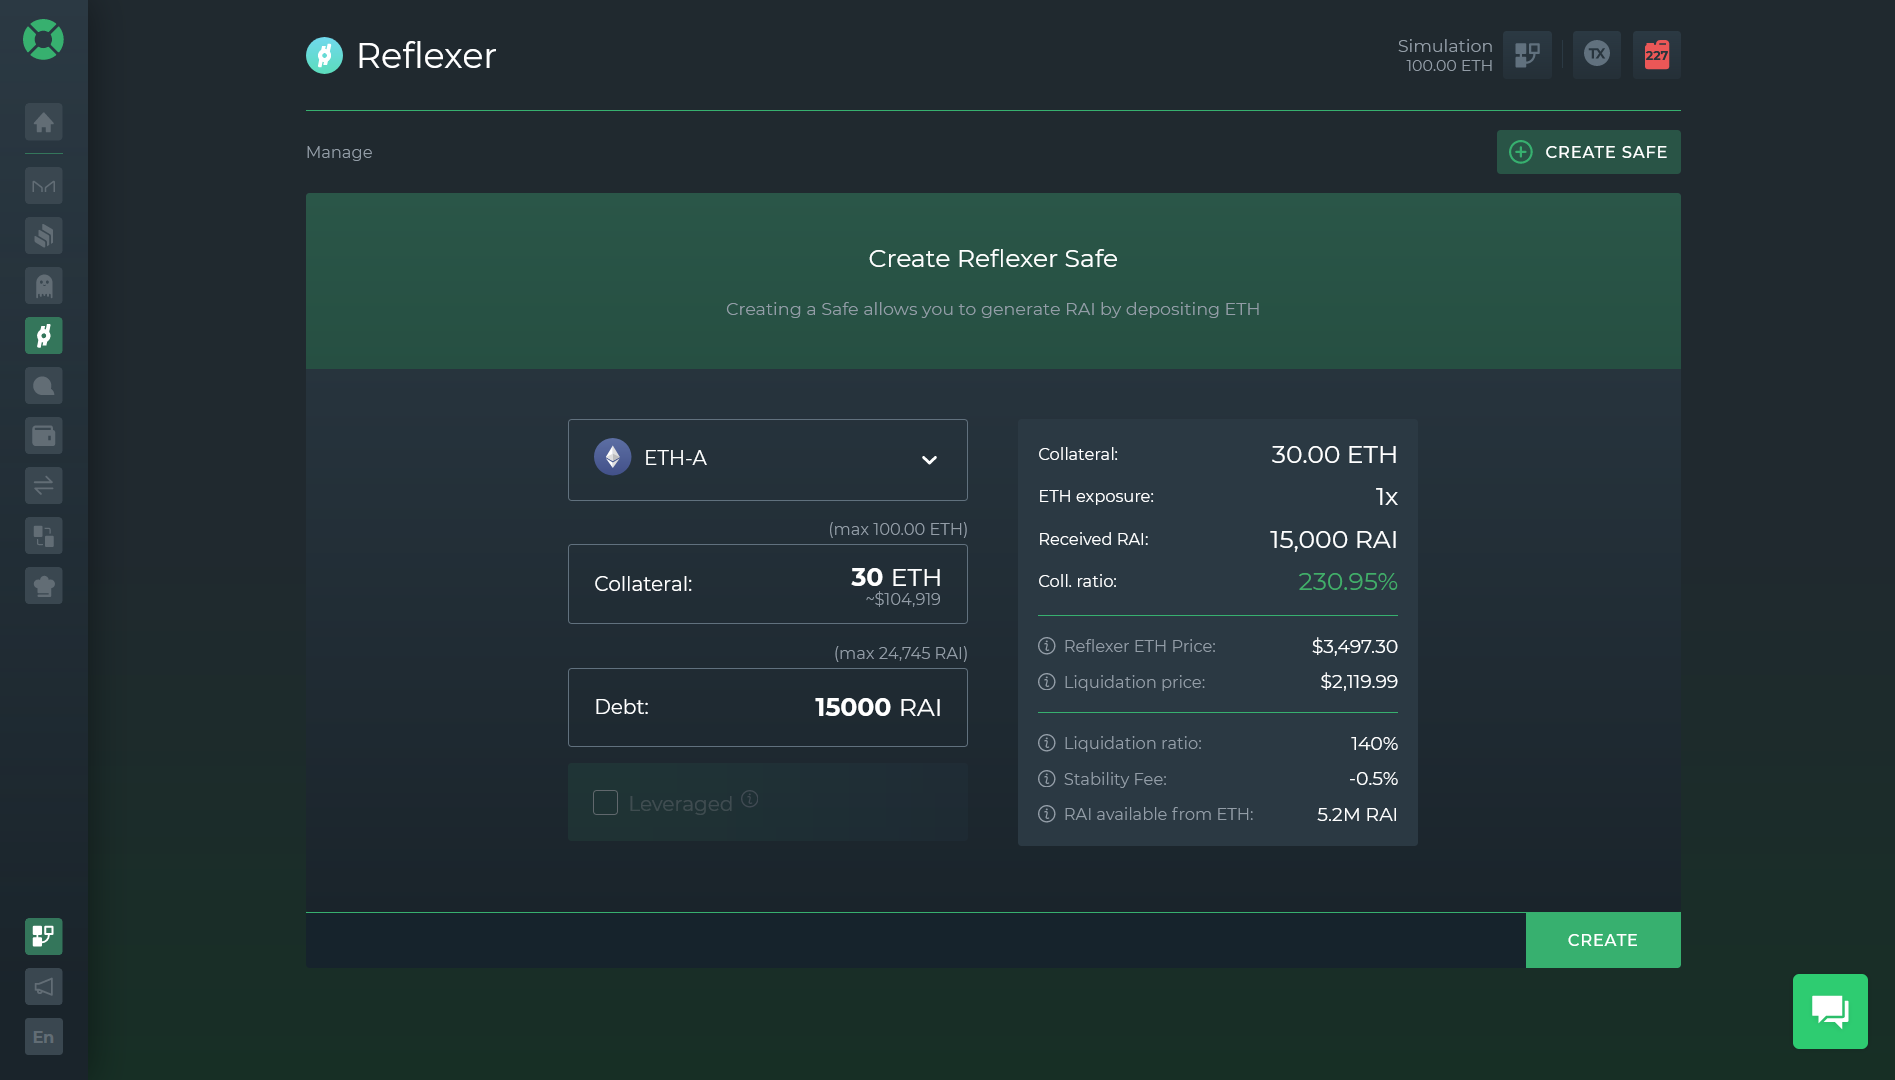Screen dimensions: 1895x1080
Task: Open the Exchange swap-arrows sidebar icon
Action: pos(44,486)
